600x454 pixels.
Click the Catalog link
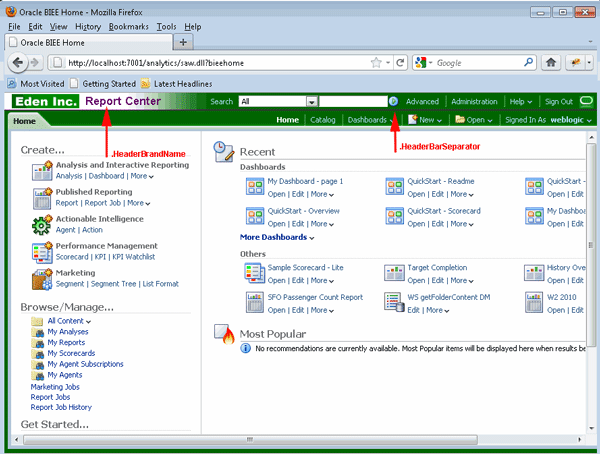(323, 120)
